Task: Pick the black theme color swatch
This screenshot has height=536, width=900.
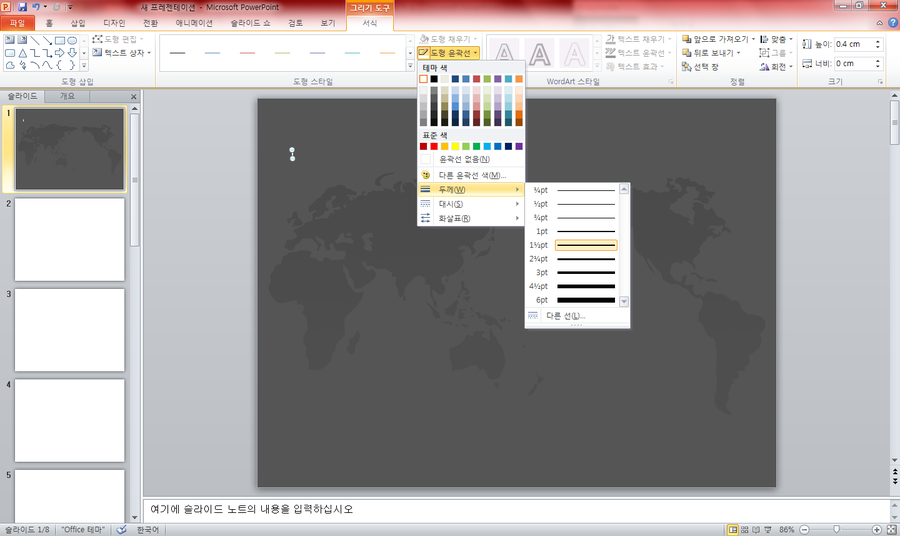Action: [434, 79]
